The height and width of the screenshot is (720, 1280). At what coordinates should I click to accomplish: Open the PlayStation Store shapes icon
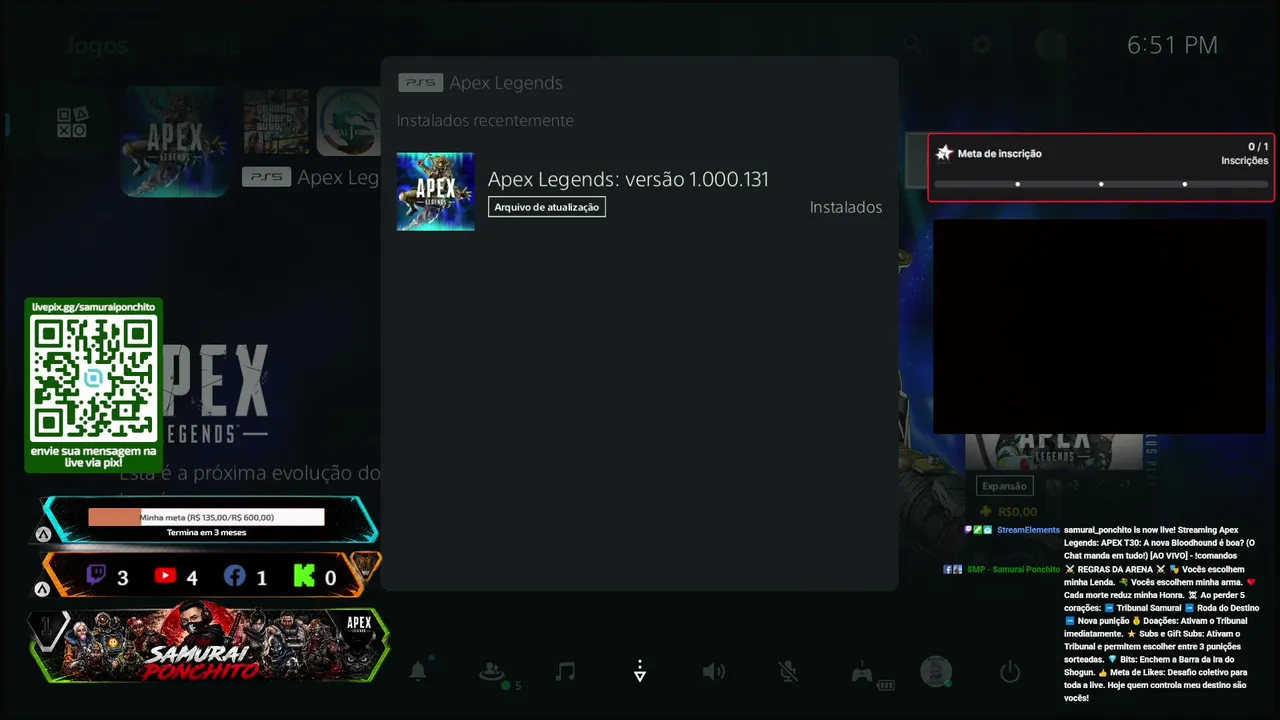tap(72, 122)
